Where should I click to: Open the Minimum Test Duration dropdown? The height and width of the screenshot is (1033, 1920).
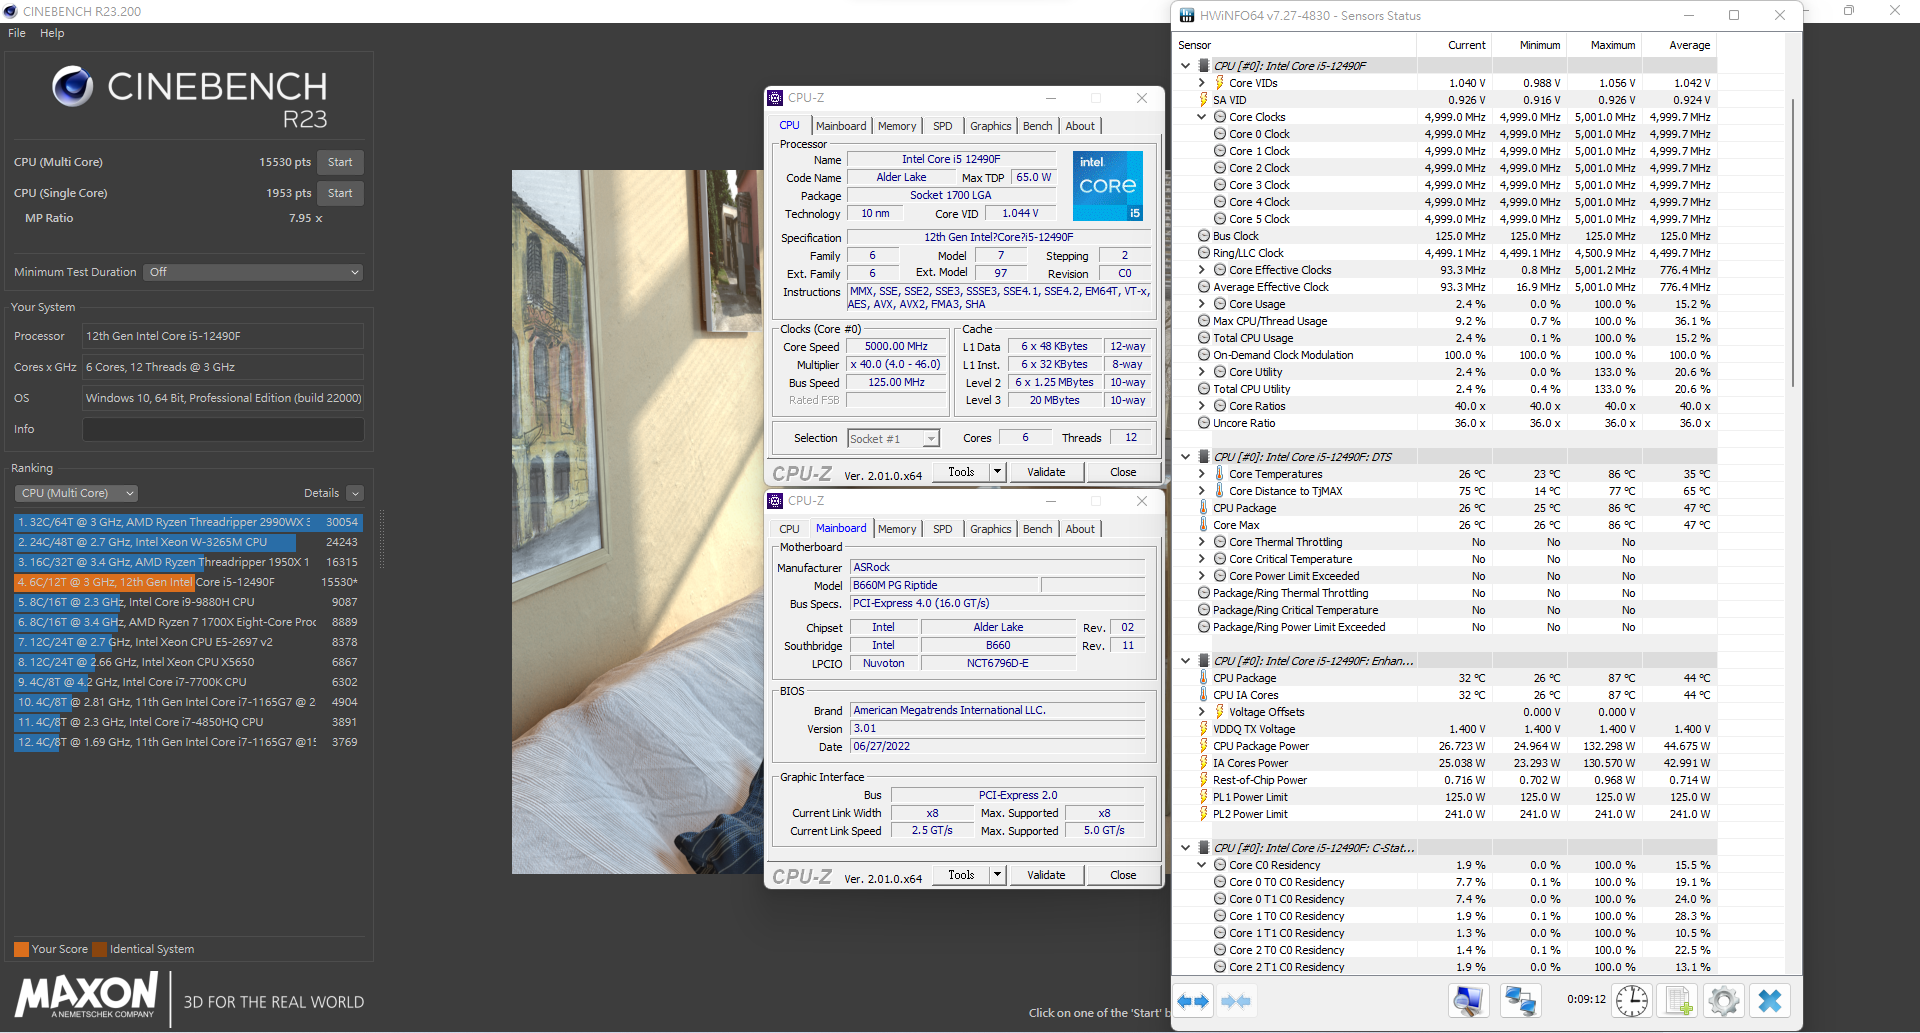tap(253, 272)
